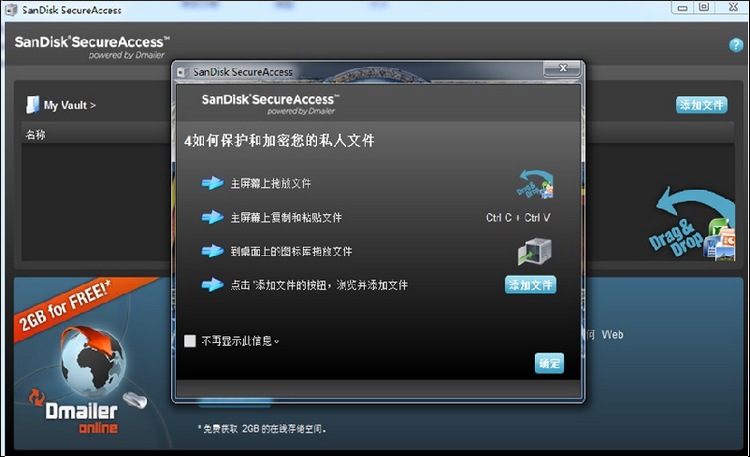Click text 主屏幕上复制和粘贴文件
This screenshot has width=750, height=457.
pos(286,218)
